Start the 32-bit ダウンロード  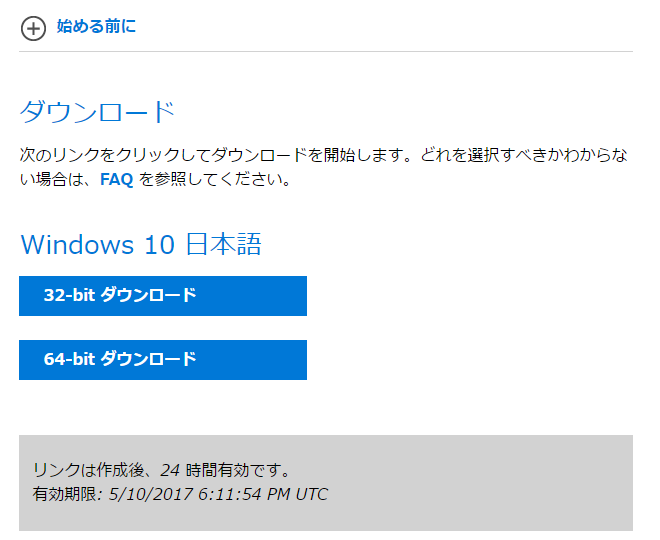[x=163, y=296]
